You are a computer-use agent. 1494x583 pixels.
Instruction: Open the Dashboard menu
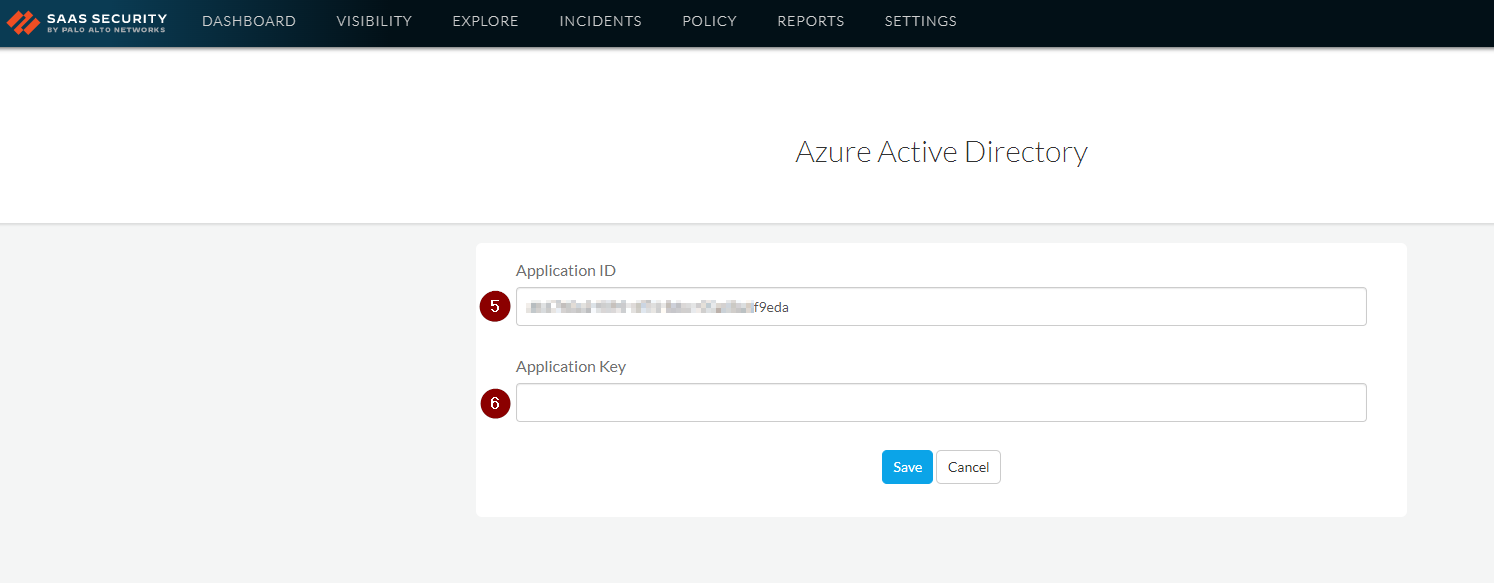(x=249, y=21)
